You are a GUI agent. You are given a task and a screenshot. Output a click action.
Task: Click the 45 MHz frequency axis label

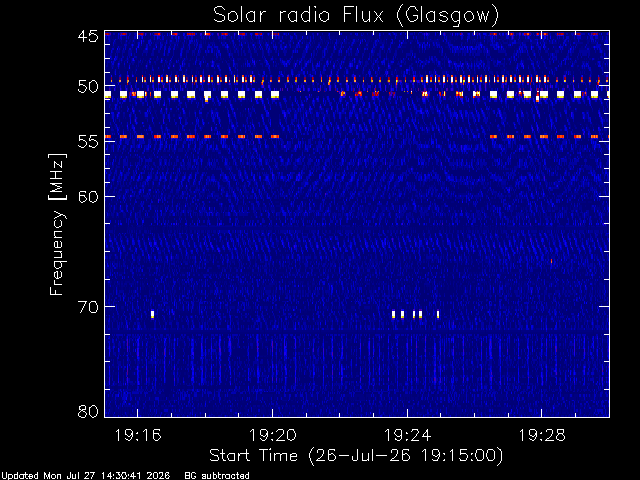click(88, 36)
